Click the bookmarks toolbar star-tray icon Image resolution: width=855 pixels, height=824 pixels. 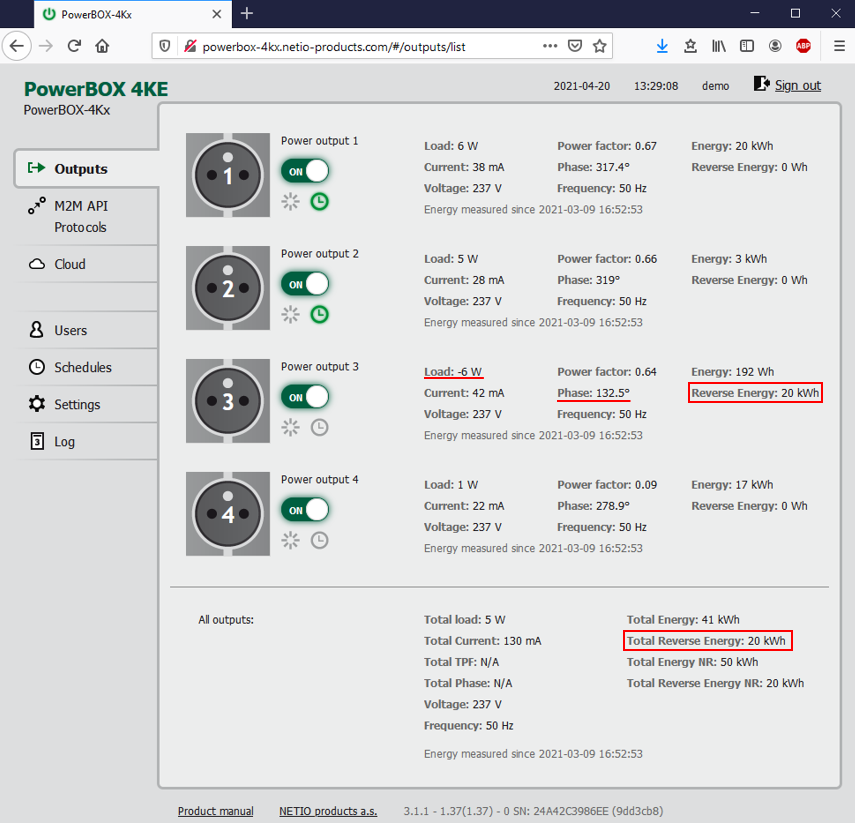(x=690, y=46)
